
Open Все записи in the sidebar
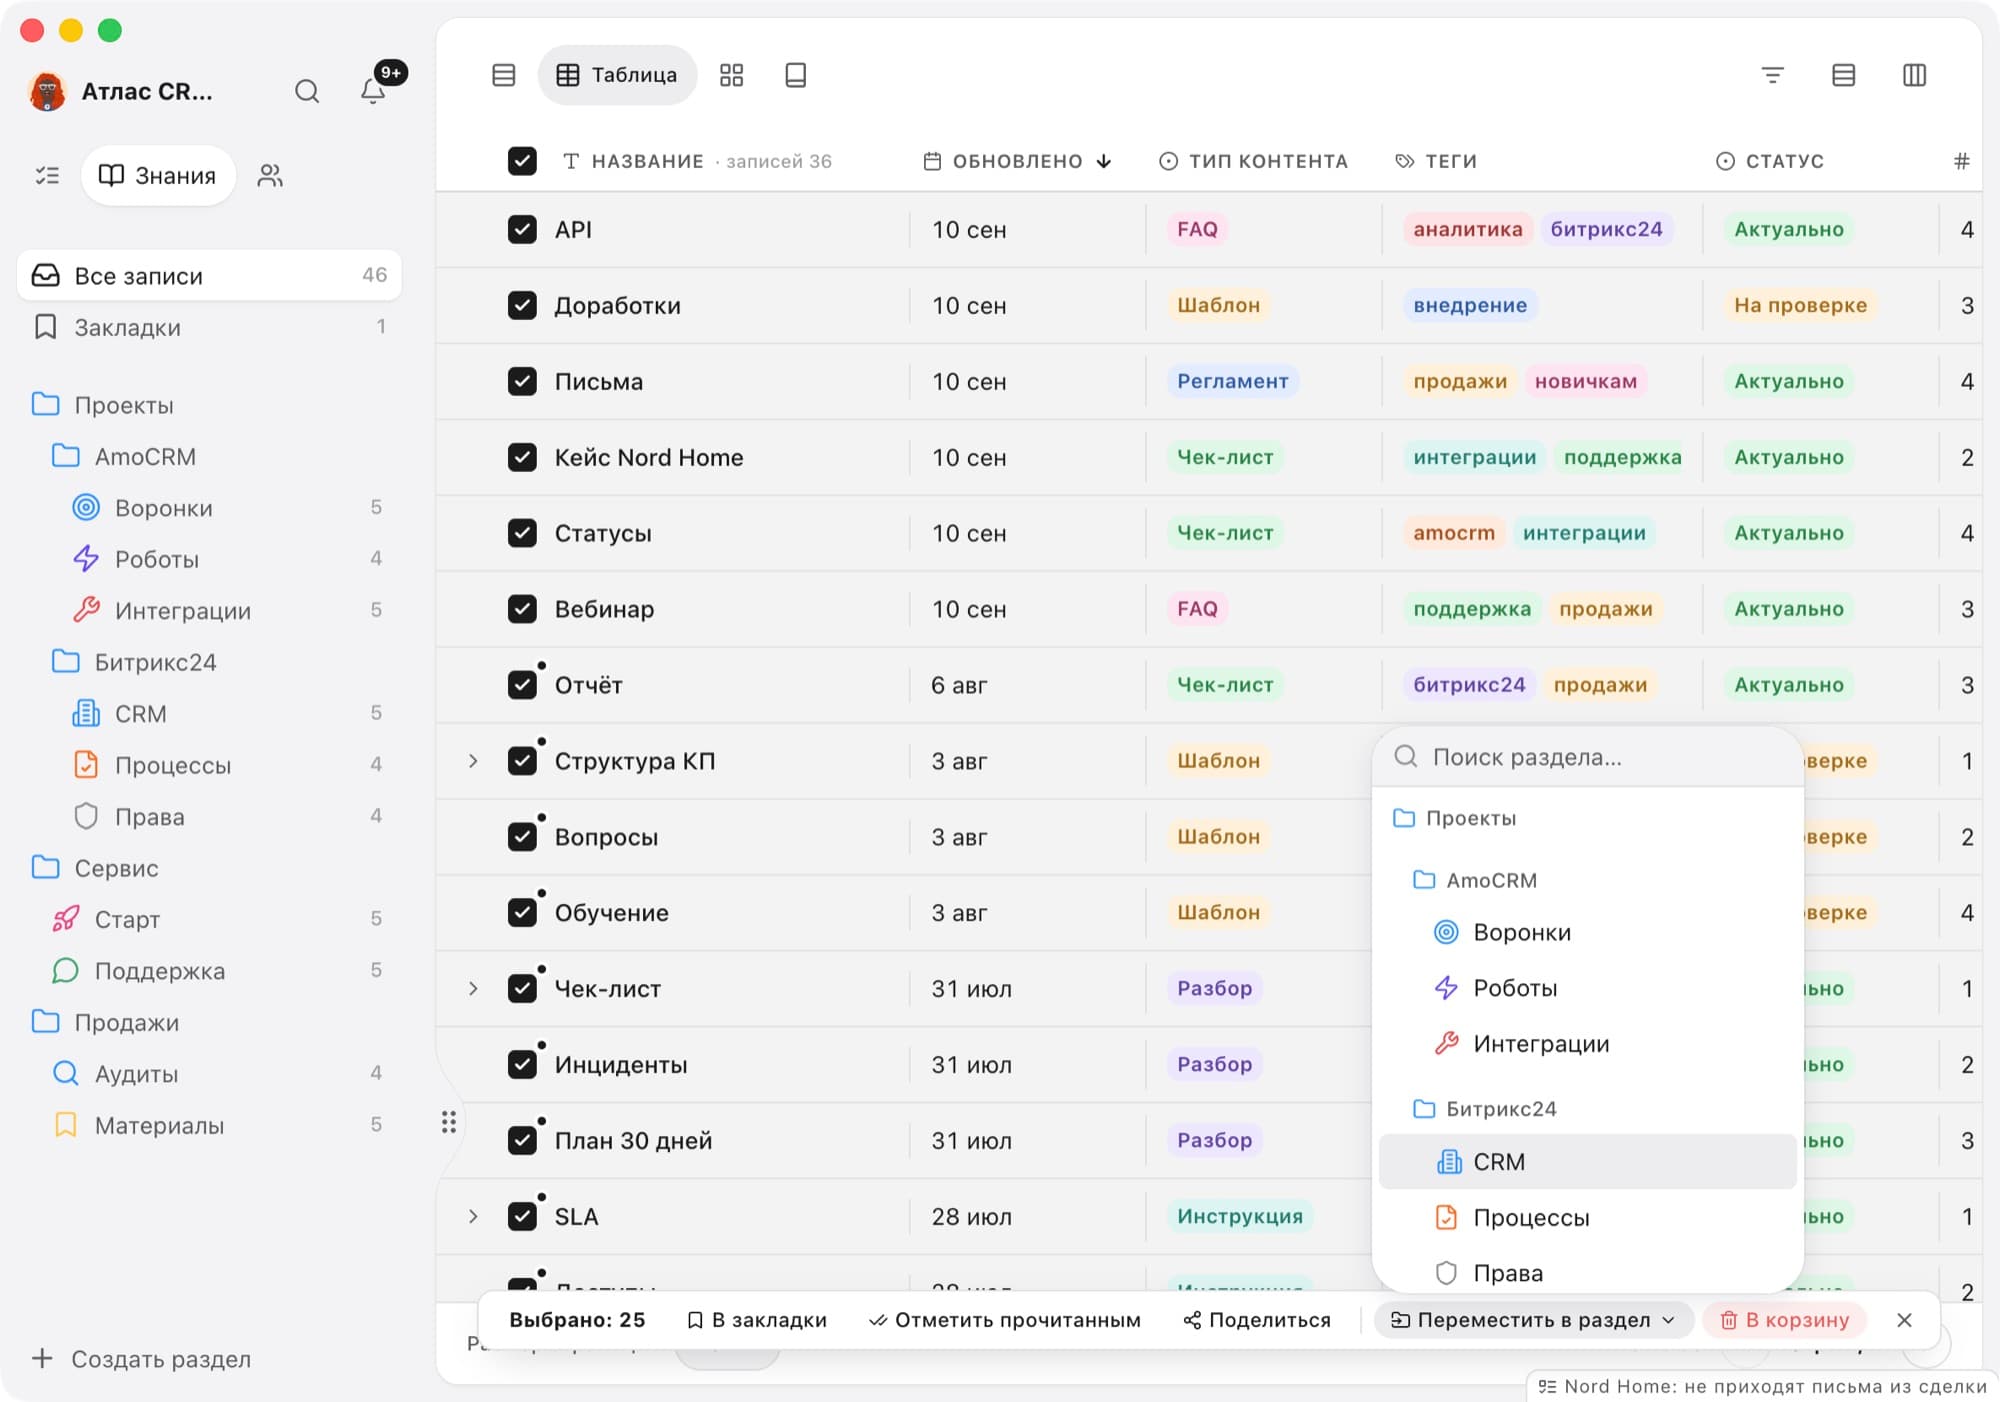pos(209,275)
